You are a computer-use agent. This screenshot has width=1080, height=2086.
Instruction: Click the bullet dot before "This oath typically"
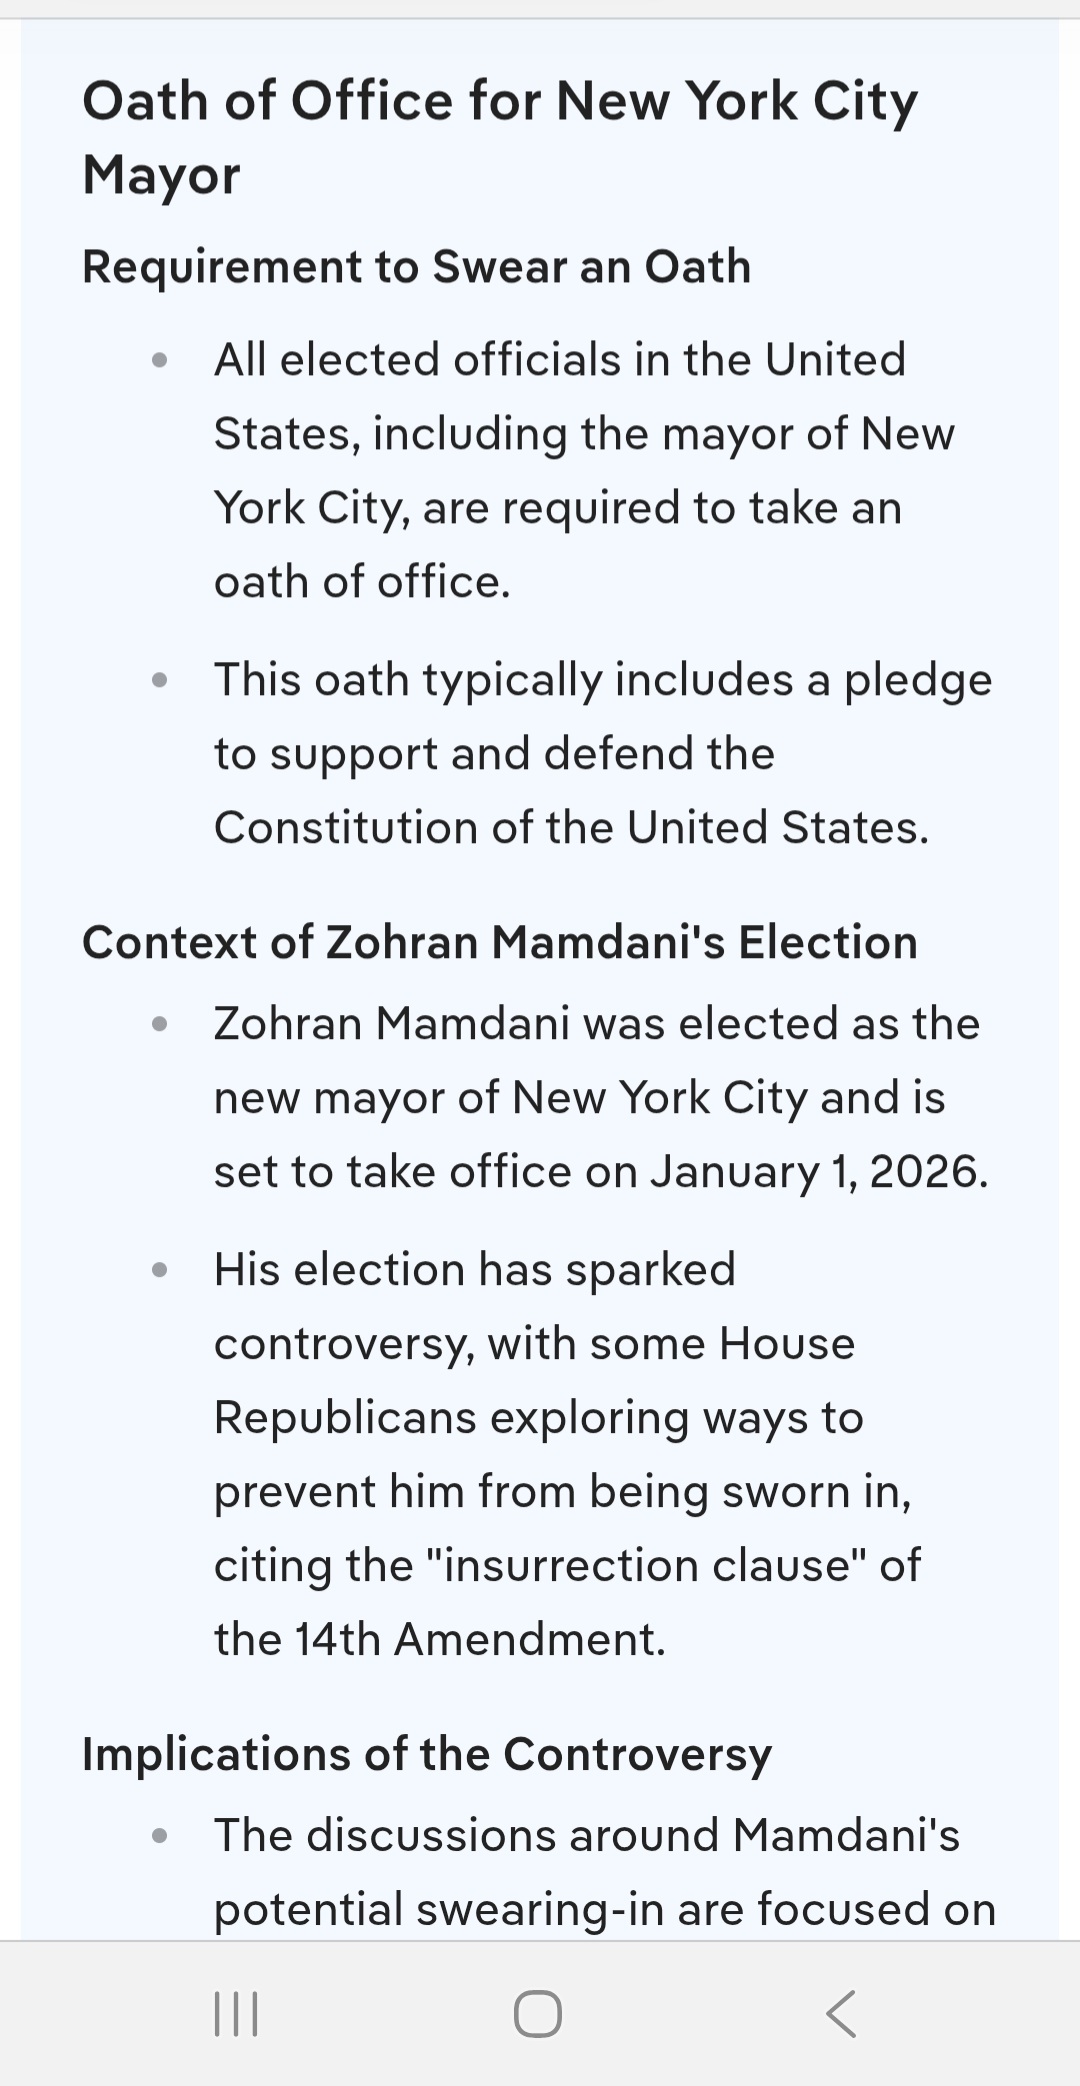(159, 681)
